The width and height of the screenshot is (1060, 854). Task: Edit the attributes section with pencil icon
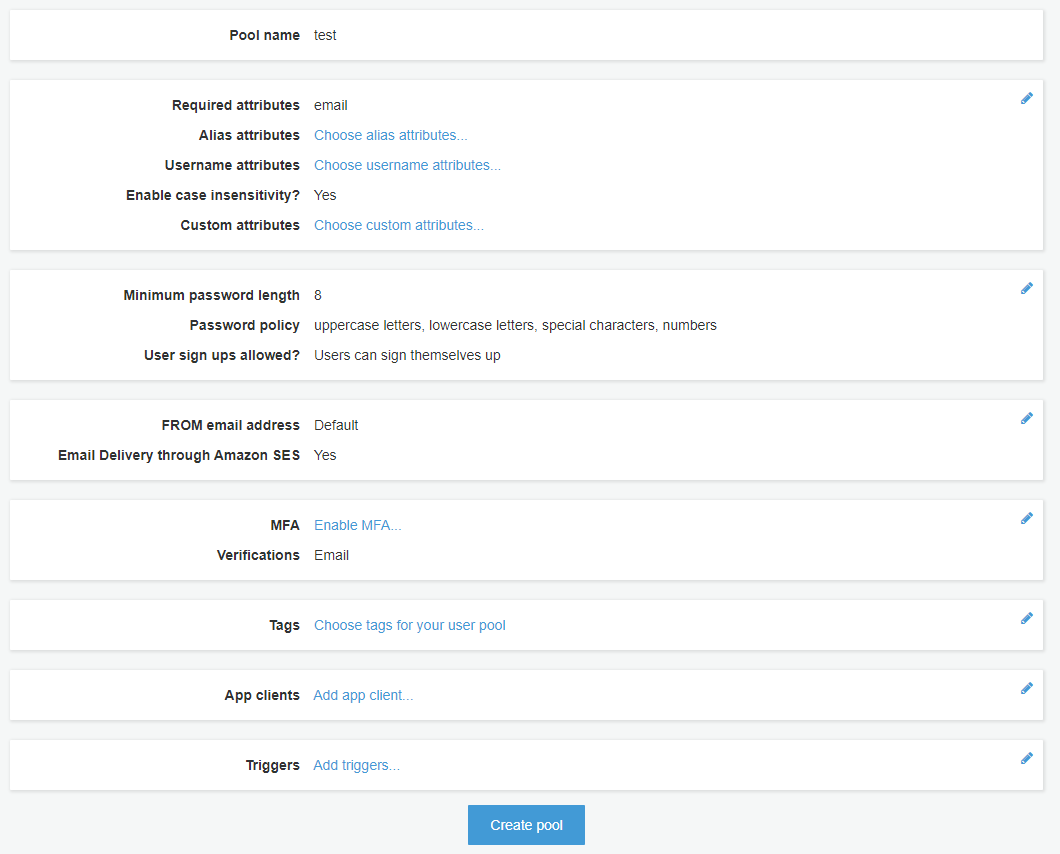pyautogui.click(x=1026, y=99)
